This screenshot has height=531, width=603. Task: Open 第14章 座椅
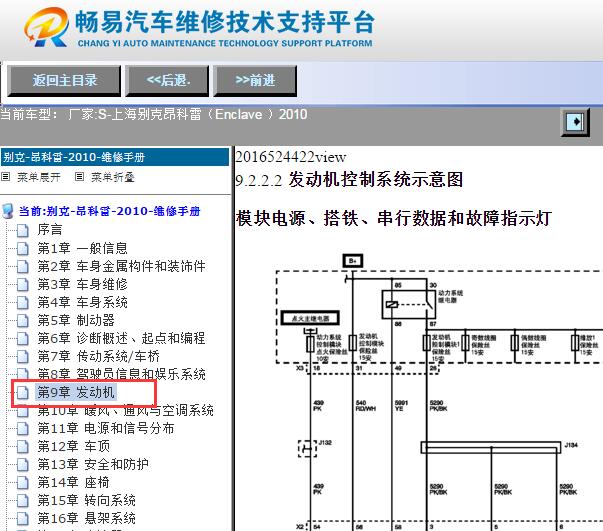pyautogui.click(x=73, y=483)
